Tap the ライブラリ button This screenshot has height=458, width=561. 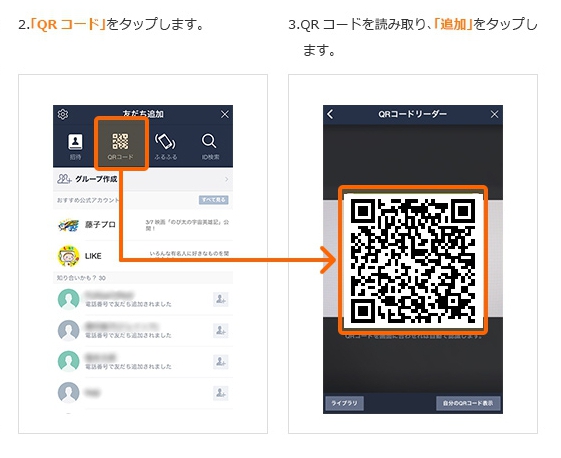[x=344, y=403]
